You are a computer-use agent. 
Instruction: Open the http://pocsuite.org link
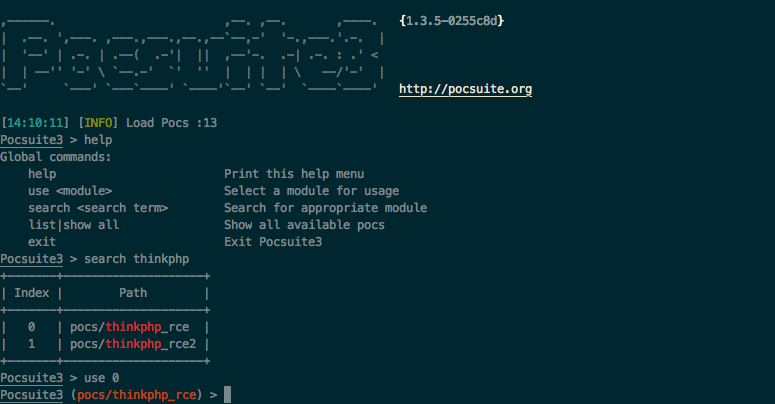coord(466,90)
